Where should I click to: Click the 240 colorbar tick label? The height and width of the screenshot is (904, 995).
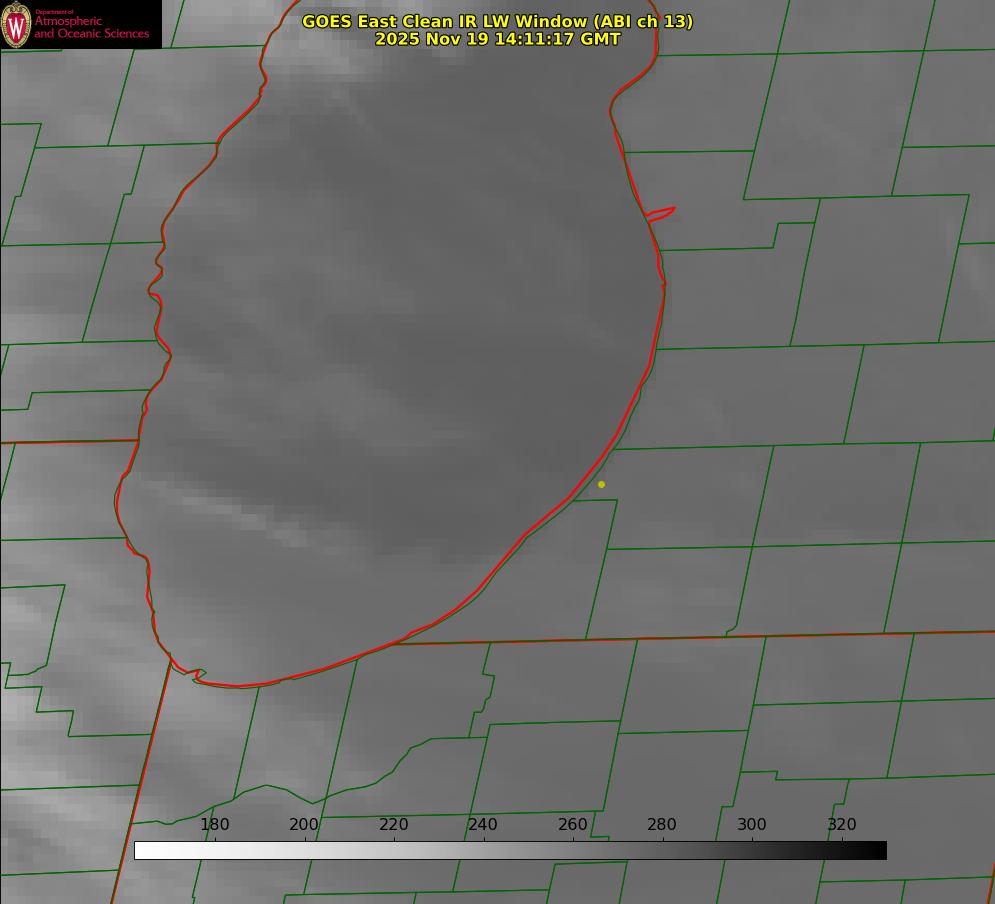click(483, 825)
